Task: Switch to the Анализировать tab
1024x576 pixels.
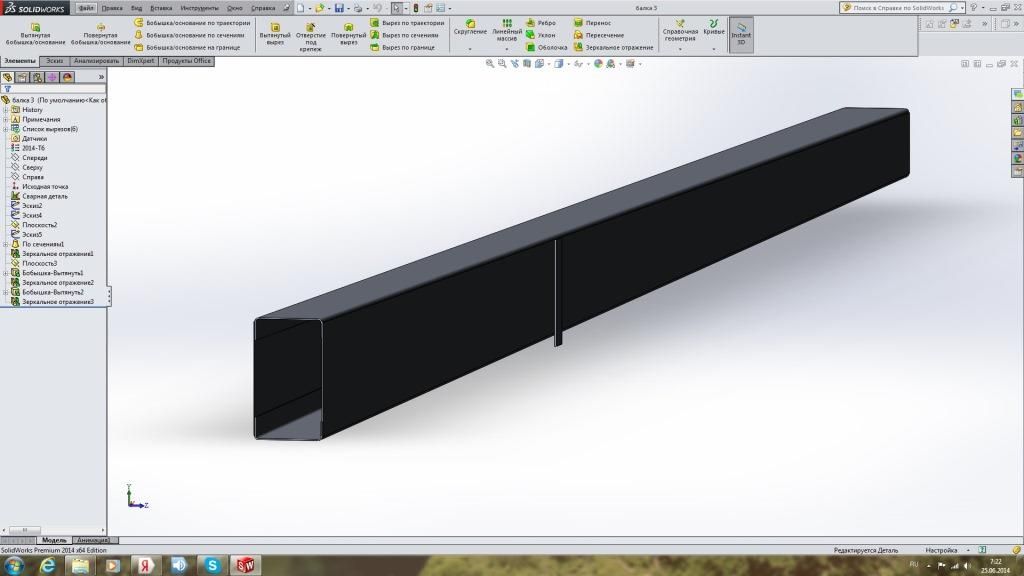Action: coord(96,61)
